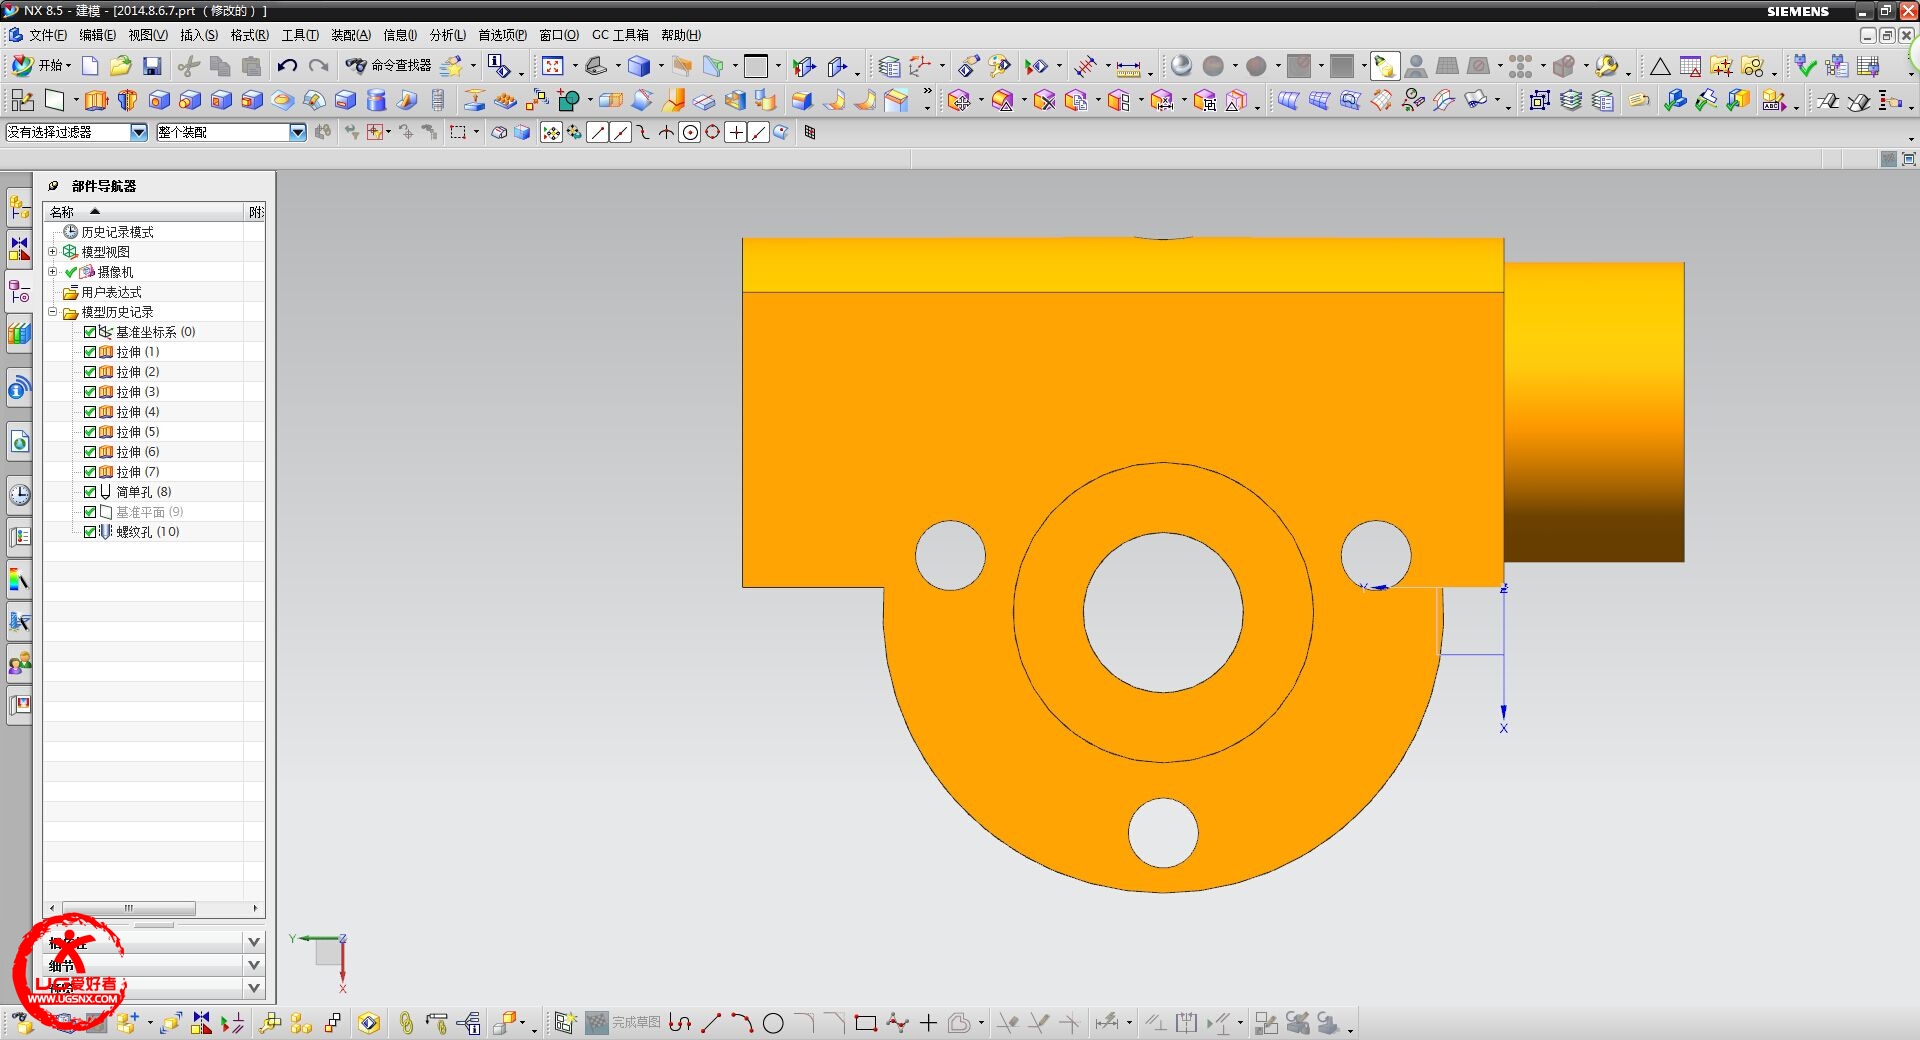Toggle the 拉伸 (3) feature checkbox
1920x1040 pixels.
pyautogui.click(x=90, y=392)
